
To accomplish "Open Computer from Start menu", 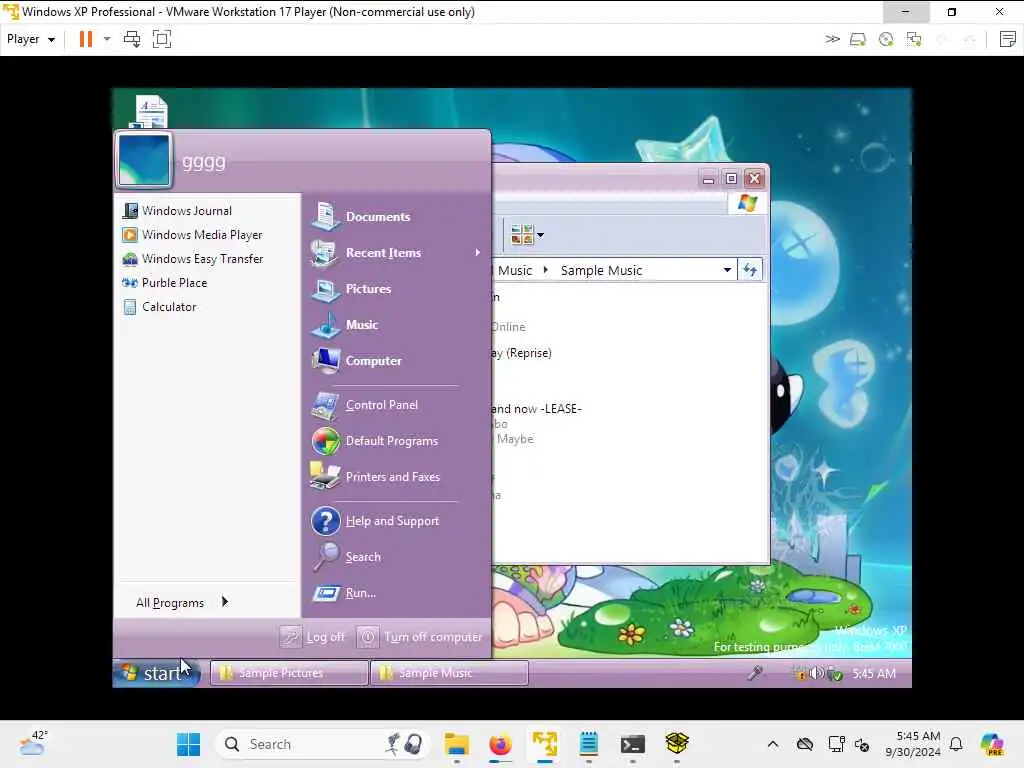I will tap(357, 360).
